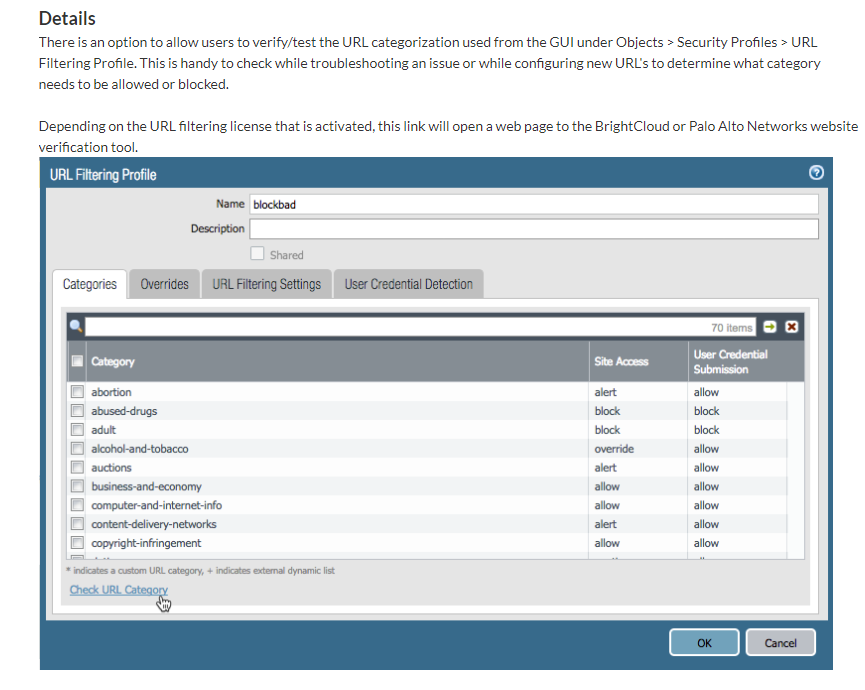Open the URL Filtering Settings tab
865x690 pixels.
pyautogui.click(x=266, y=284)
